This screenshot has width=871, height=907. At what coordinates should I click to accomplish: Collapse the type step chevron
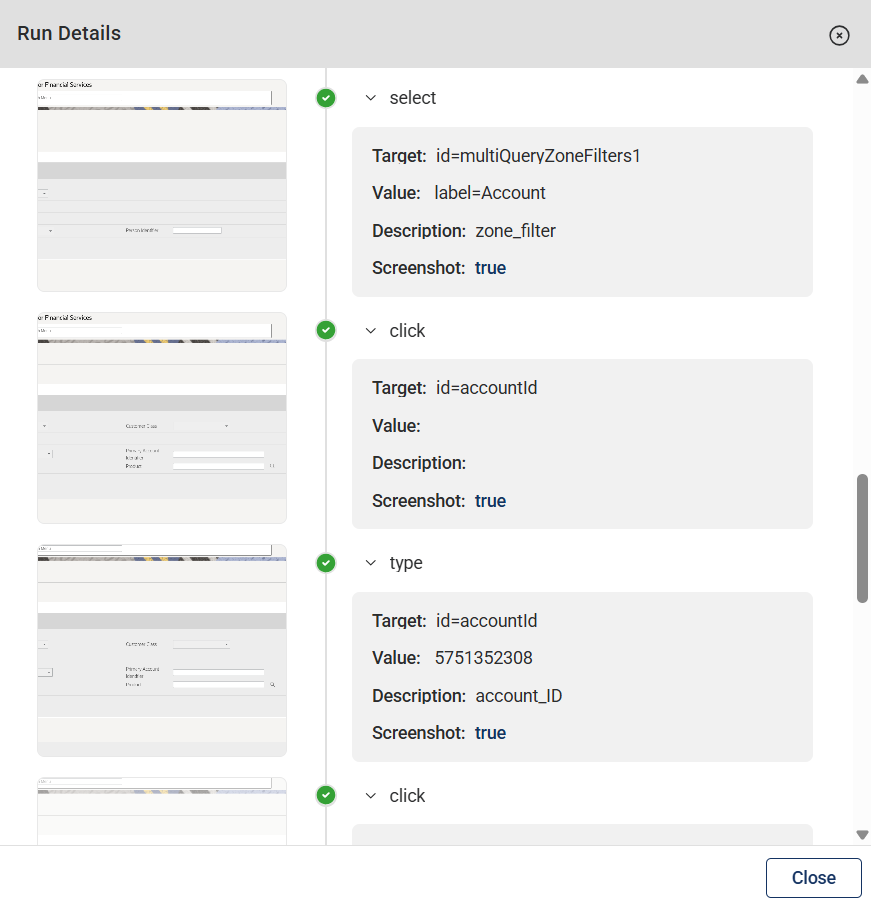tap(371, 563)
